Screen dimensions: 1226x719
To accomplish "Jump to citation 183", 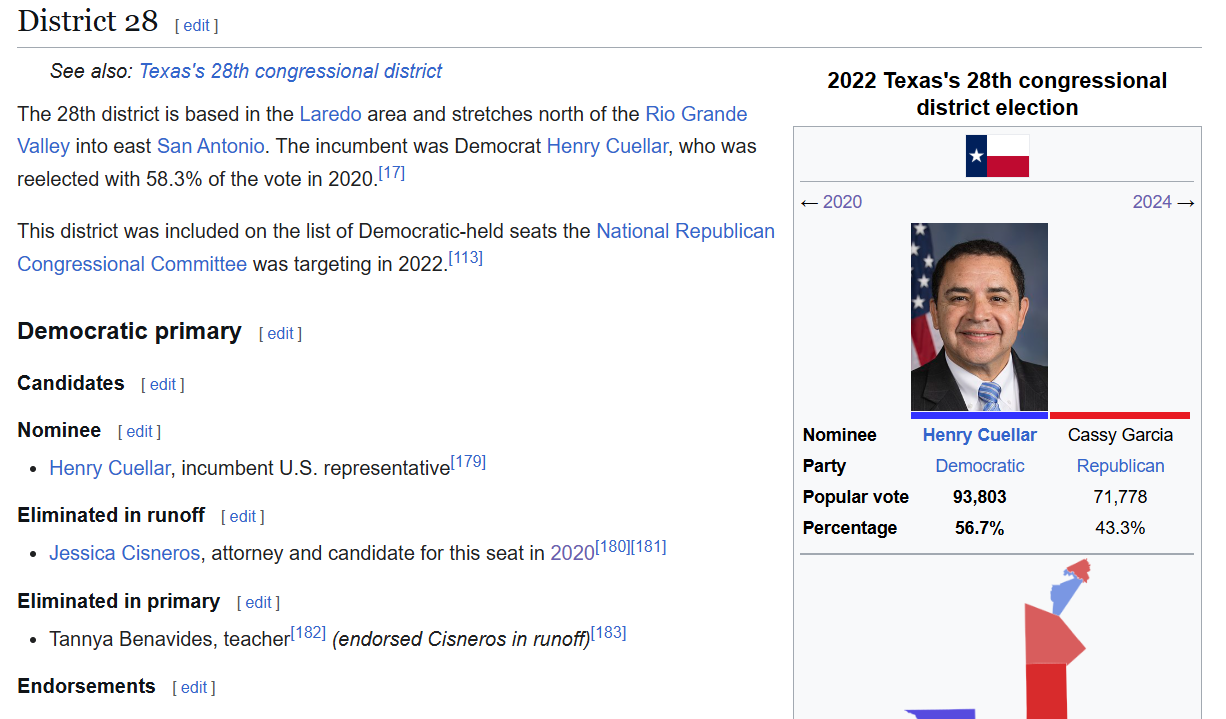I will tap(608, 633).
